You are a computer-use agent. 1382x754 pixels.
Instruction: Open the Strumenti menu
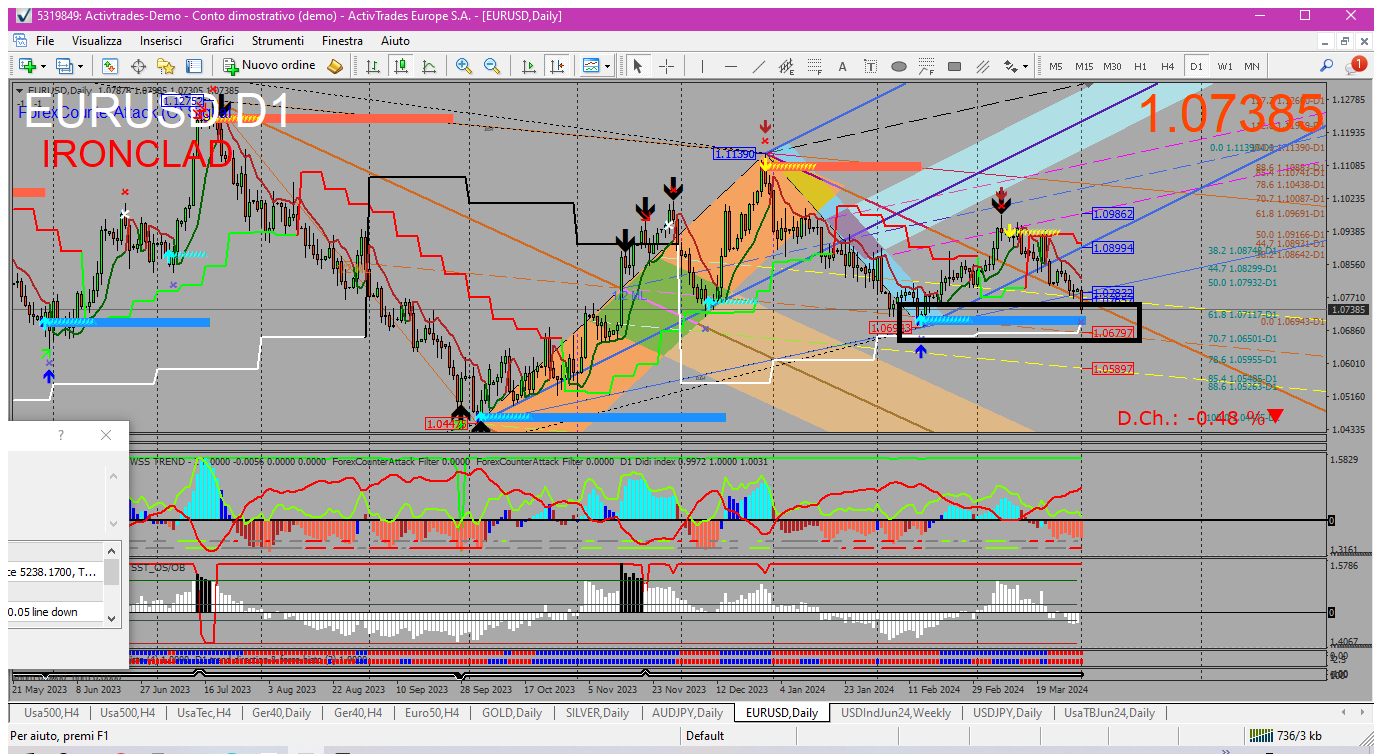[x=278, y=41]
